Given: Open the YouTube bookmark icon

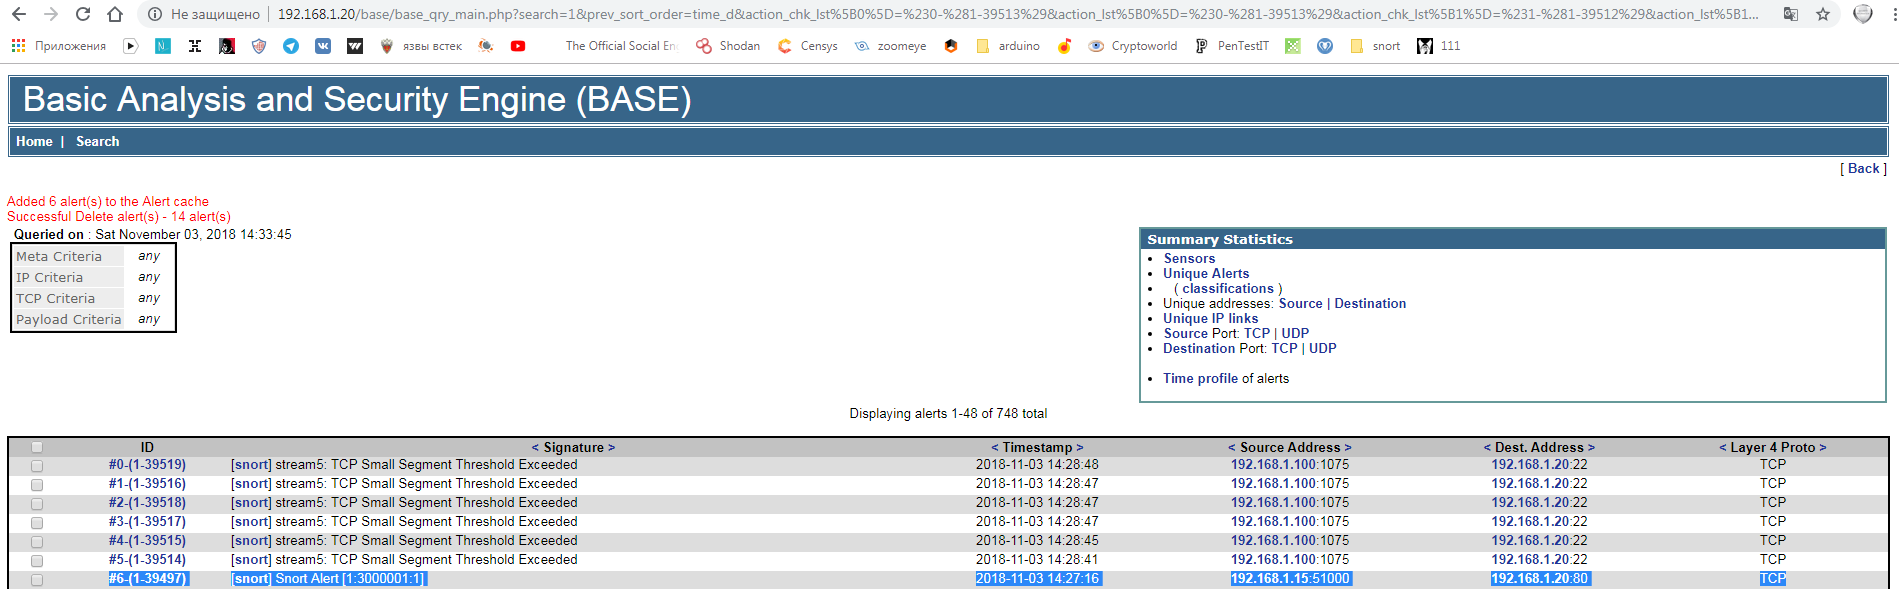Looking at the screenshot, I should [518, 46].
